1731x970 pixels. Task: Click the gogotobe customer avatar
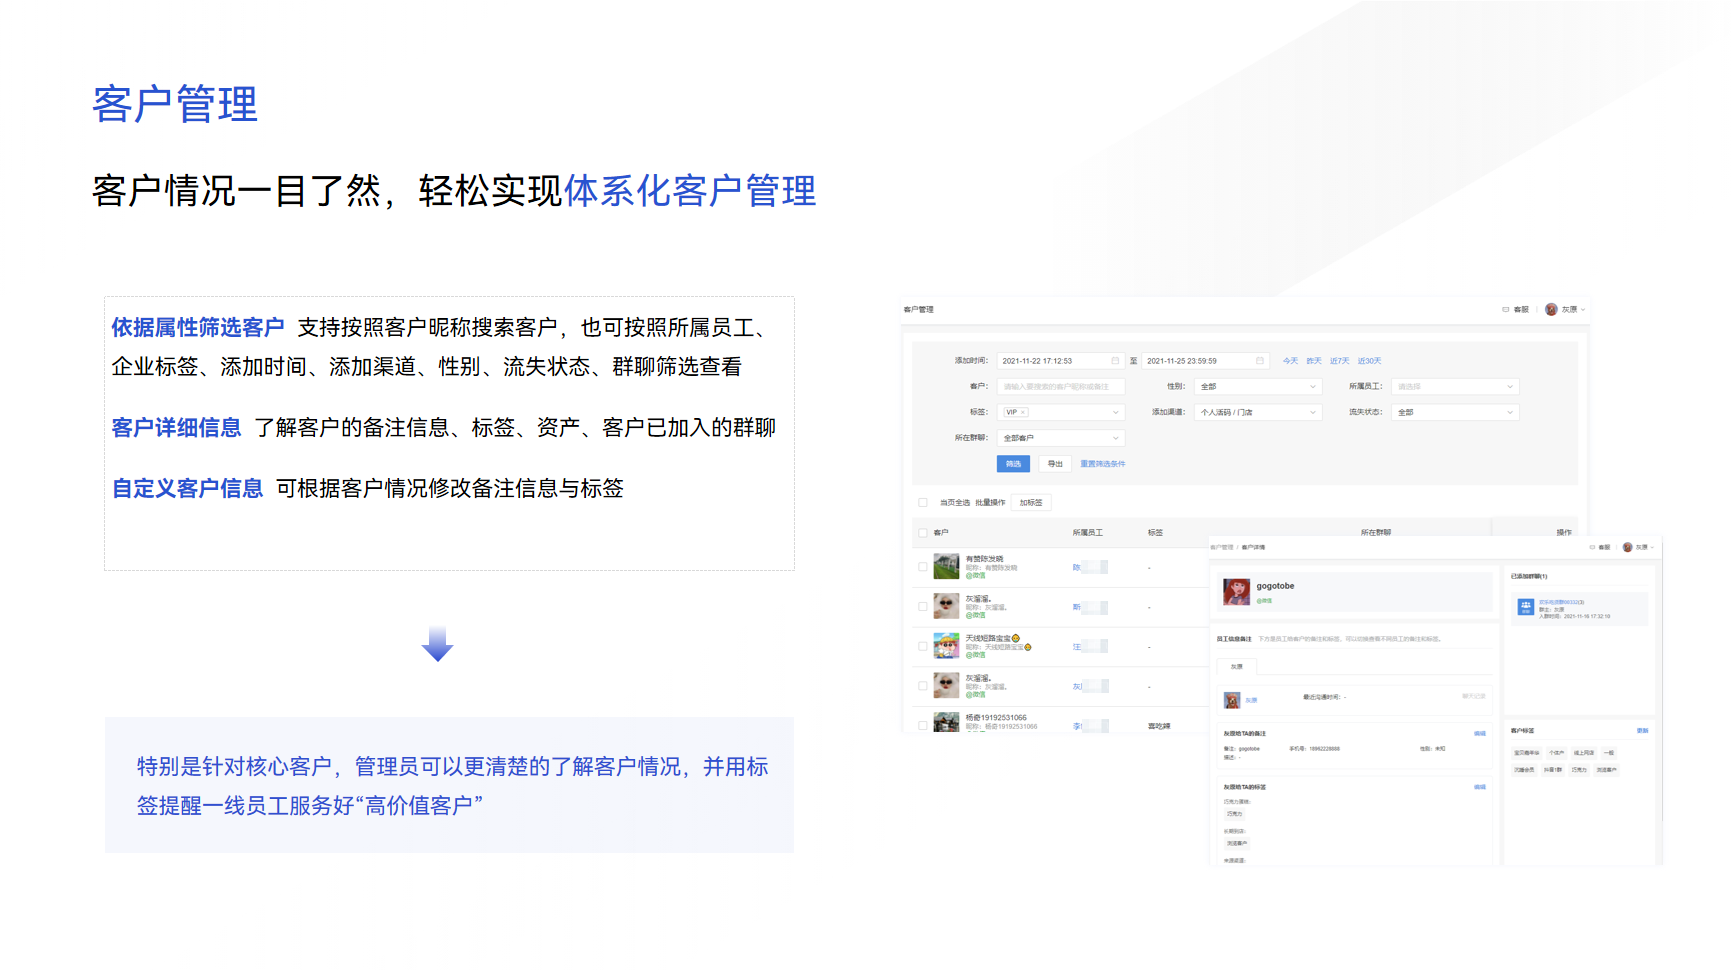tap(1236, 591)
